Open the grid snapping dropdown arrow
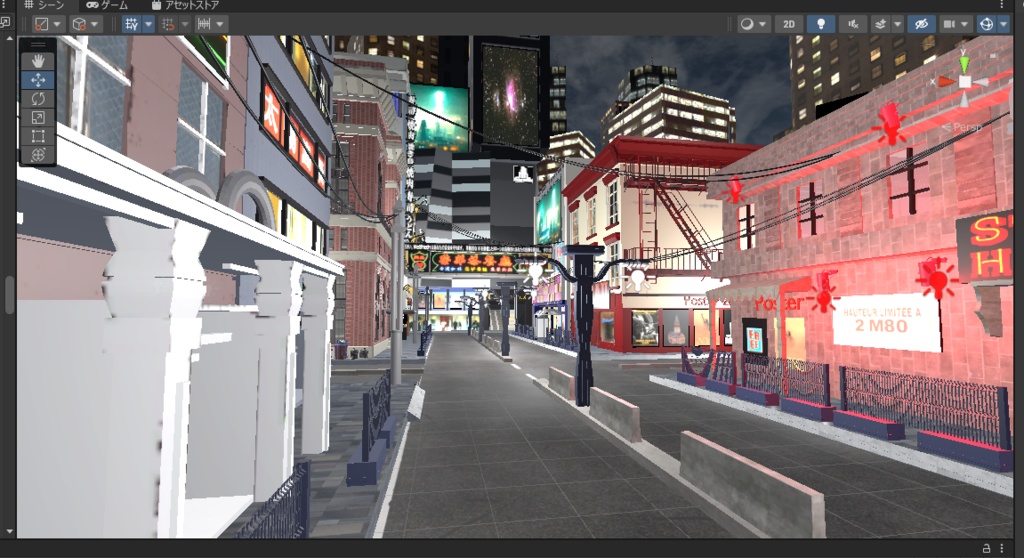1024x558 pixels. click(184, 24)
